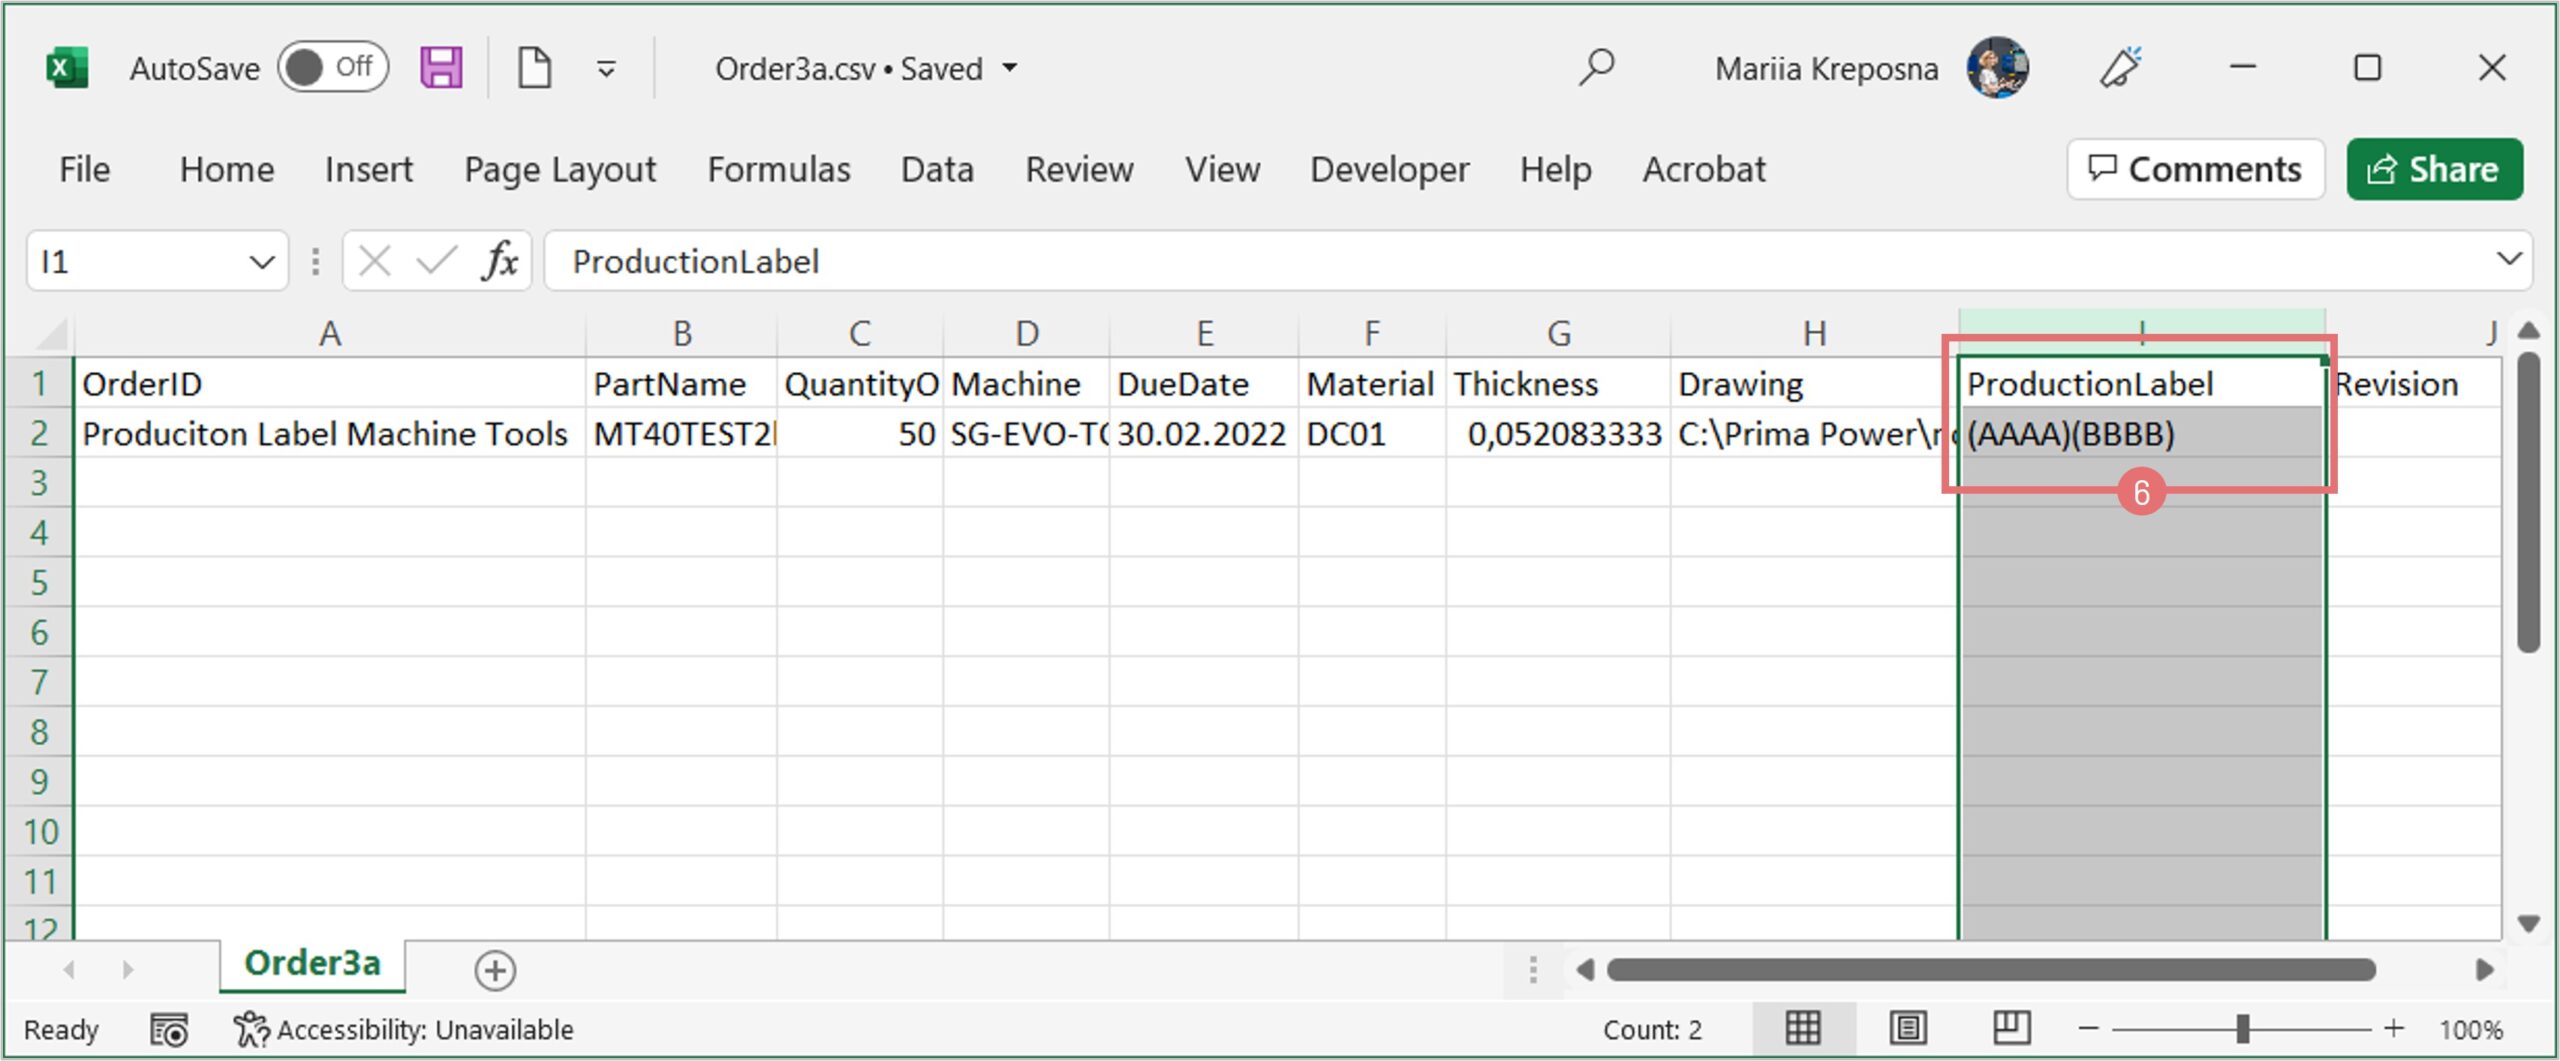Click the green Share button
Image resolution: width=2560 pixels, height=1061 pixels.
[x=2434, y=170]
